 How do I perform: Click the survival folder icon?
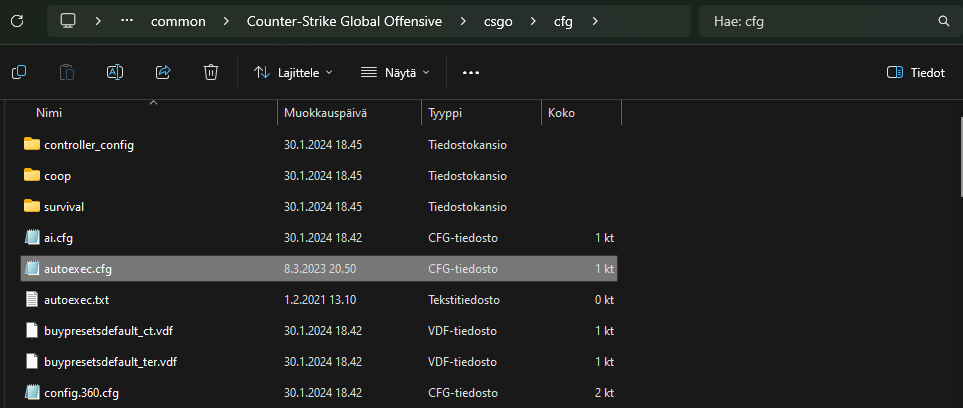pos(32,206)
